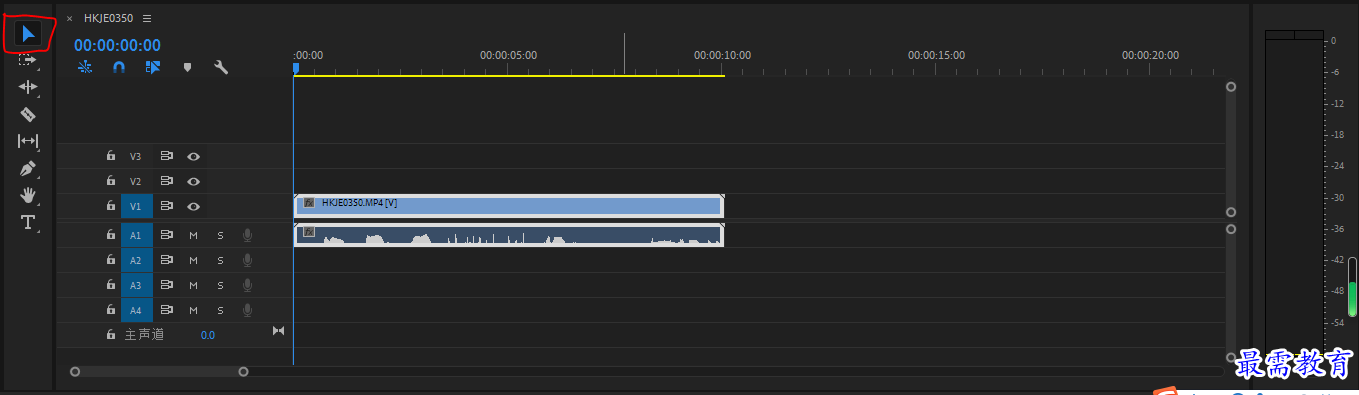Mute track A1

point(194,235)
